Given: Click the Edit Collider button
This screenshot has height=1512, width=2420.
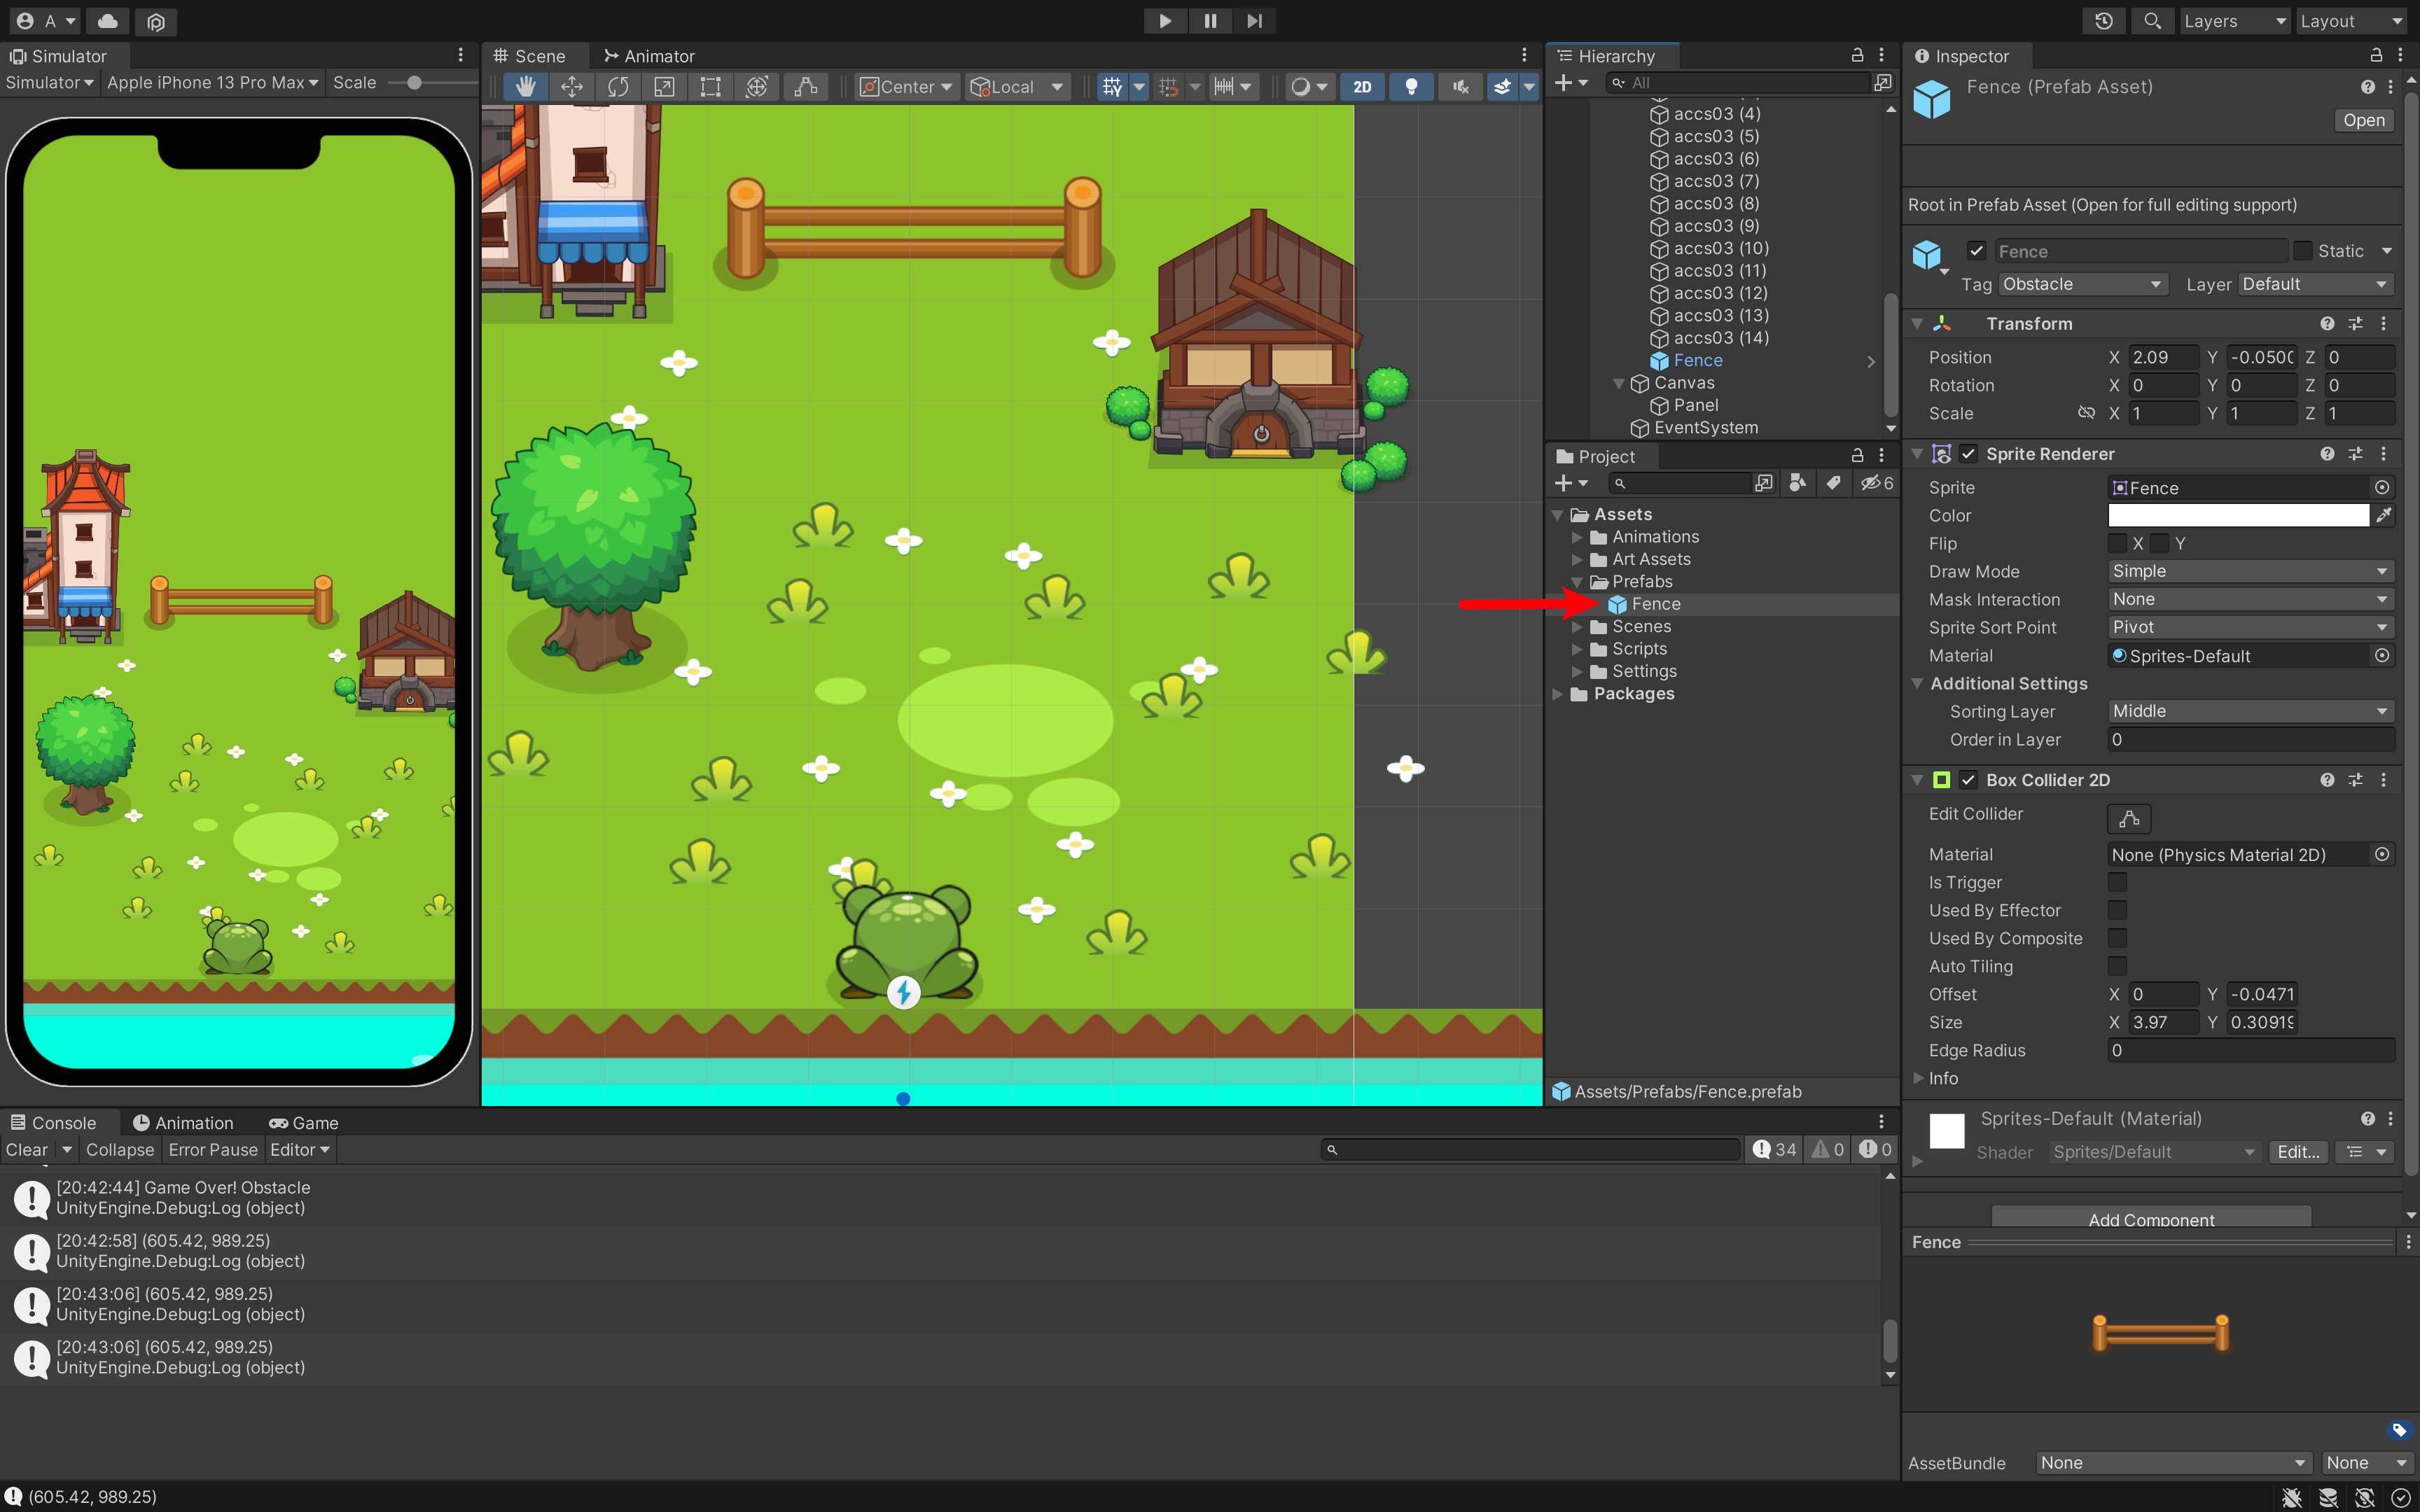Looking at the screenshot, I should [2129, 818].
